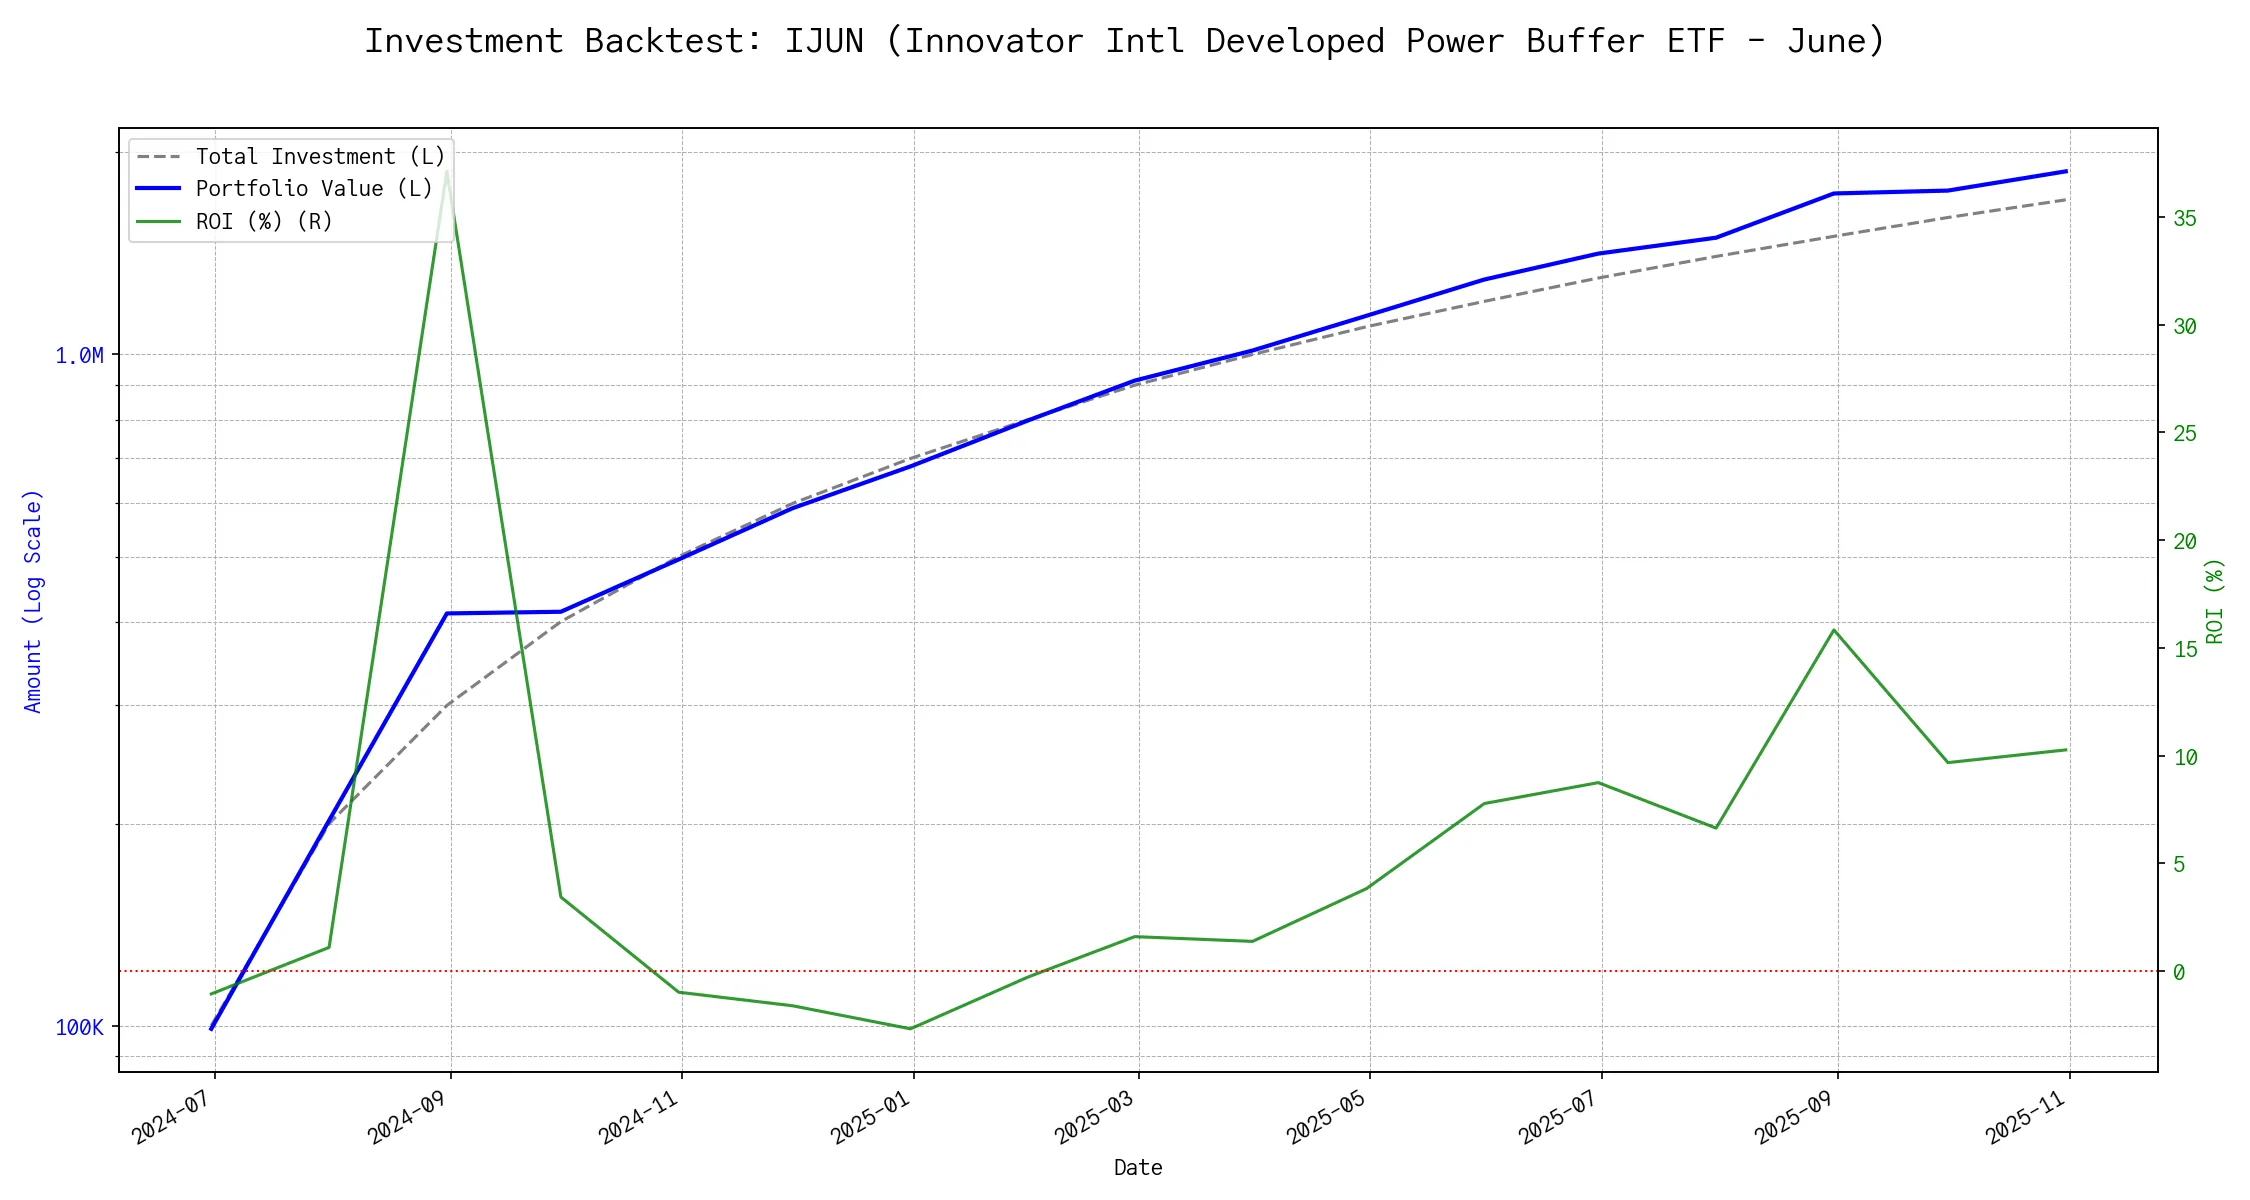Screen dimensions: 2250x1200
Task: Click the 1.0M left axis tick label
Action: (79, 356)
